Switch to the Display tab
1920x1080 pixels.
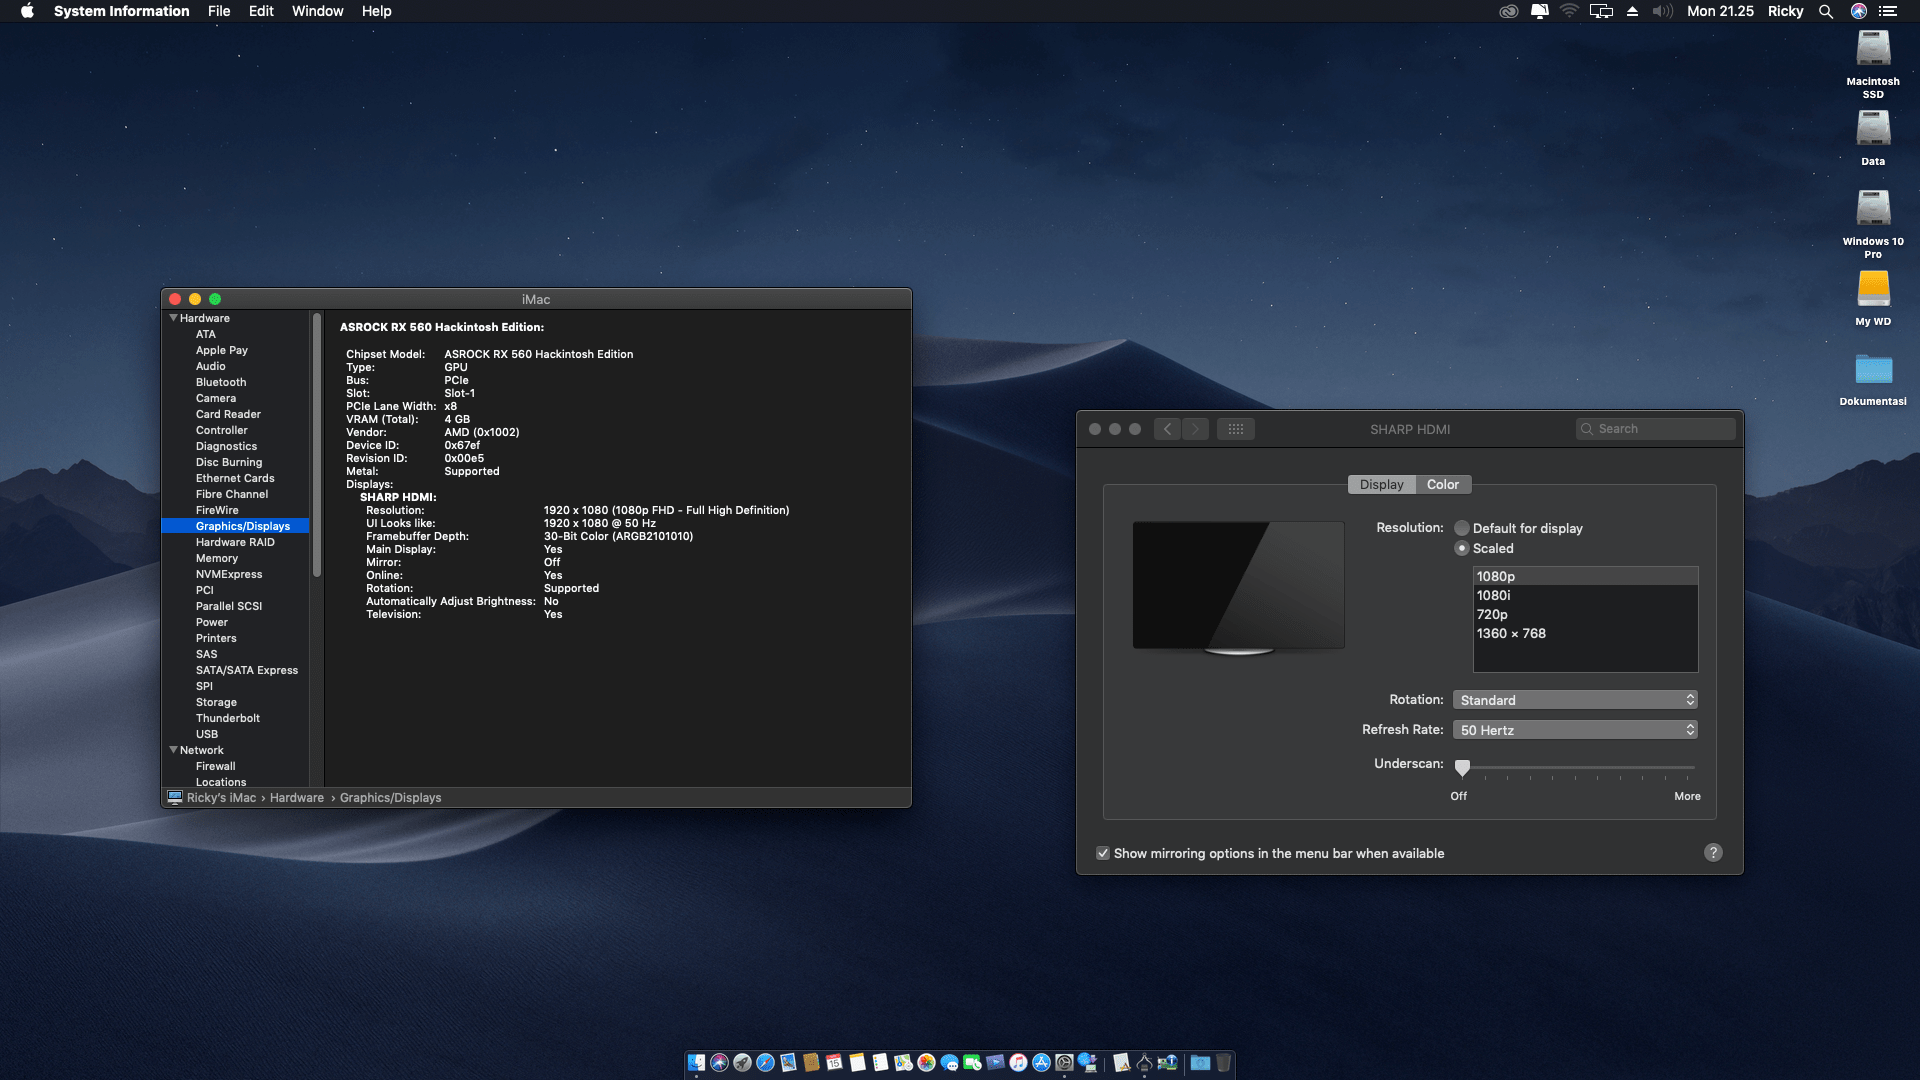click(x=1381, y=484)
